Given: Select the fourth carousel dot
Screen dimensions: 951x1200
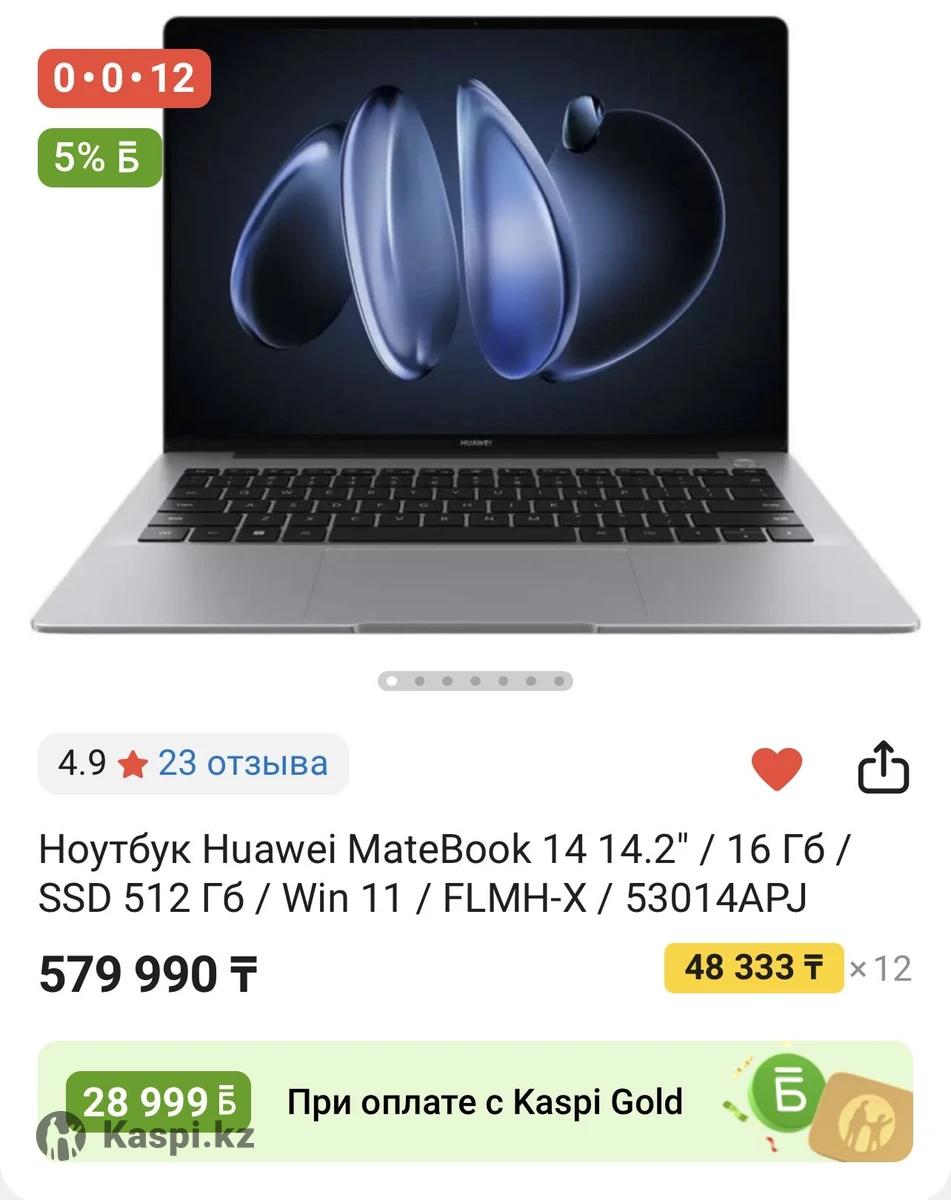Looking at the screenshot, I should pos(476,681).
